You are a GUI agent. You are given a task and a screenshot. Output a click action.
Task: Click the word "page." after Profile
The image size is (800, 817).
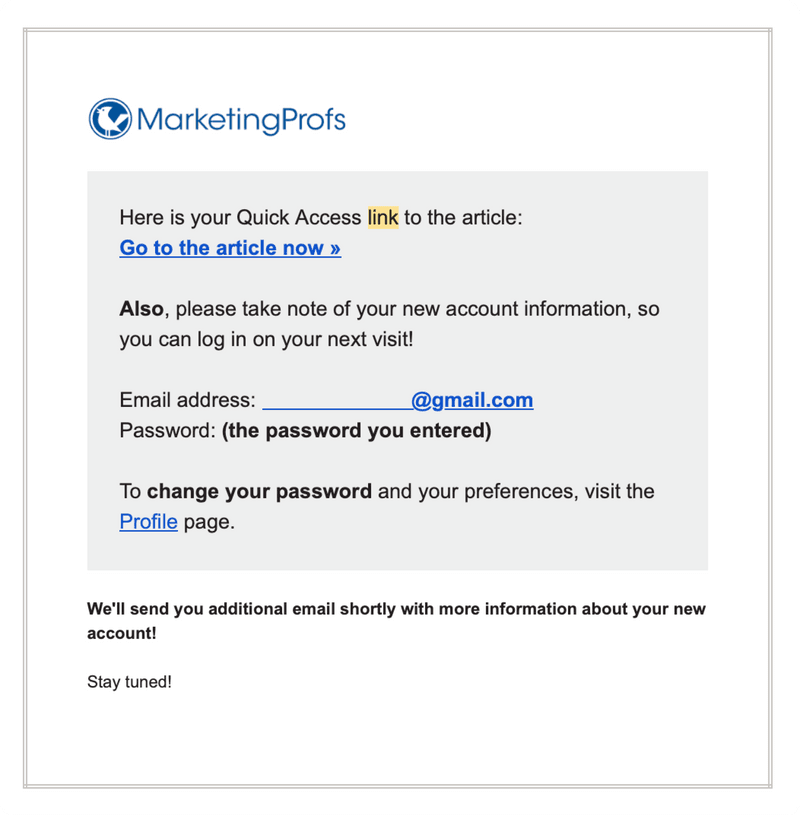pyautogui.click(x=210, y=521)
